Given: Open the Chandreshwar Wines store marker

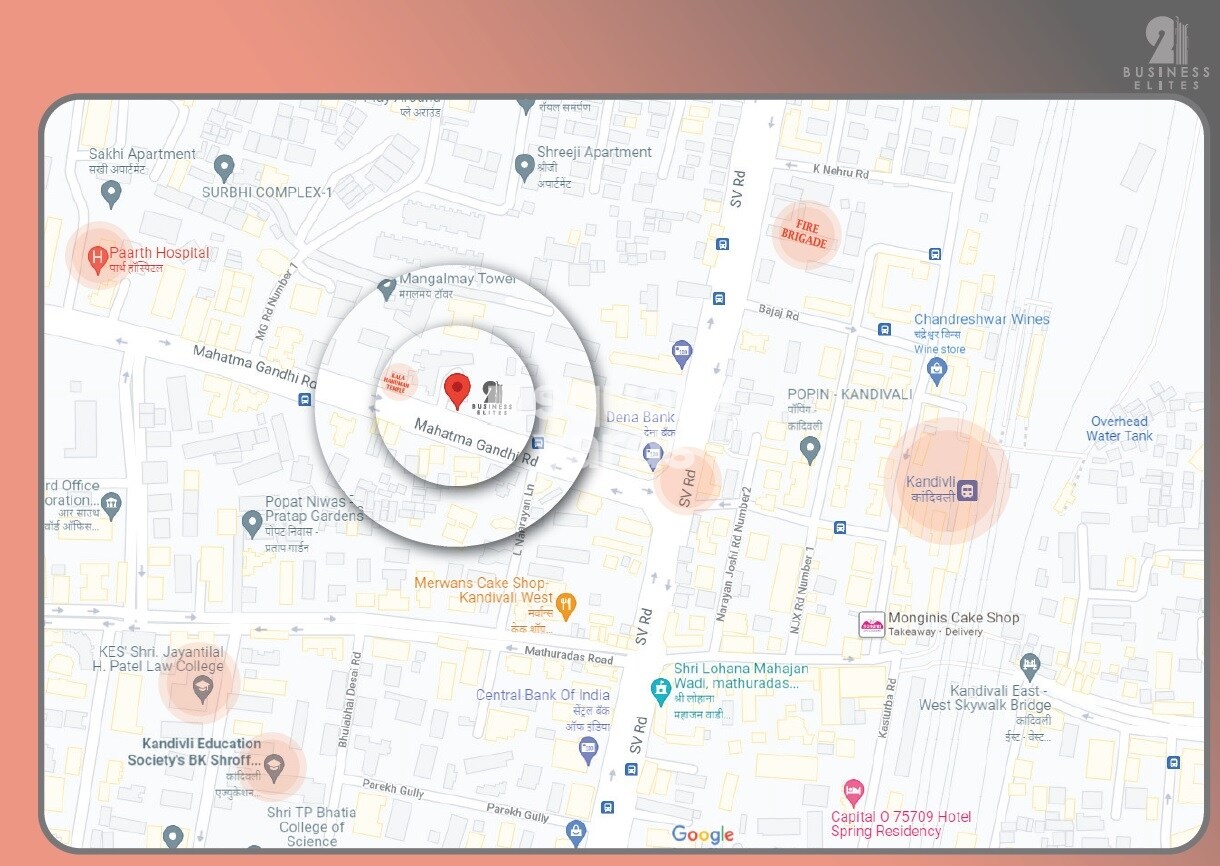Looking at the screenshot, I should (x=935, y=370).
